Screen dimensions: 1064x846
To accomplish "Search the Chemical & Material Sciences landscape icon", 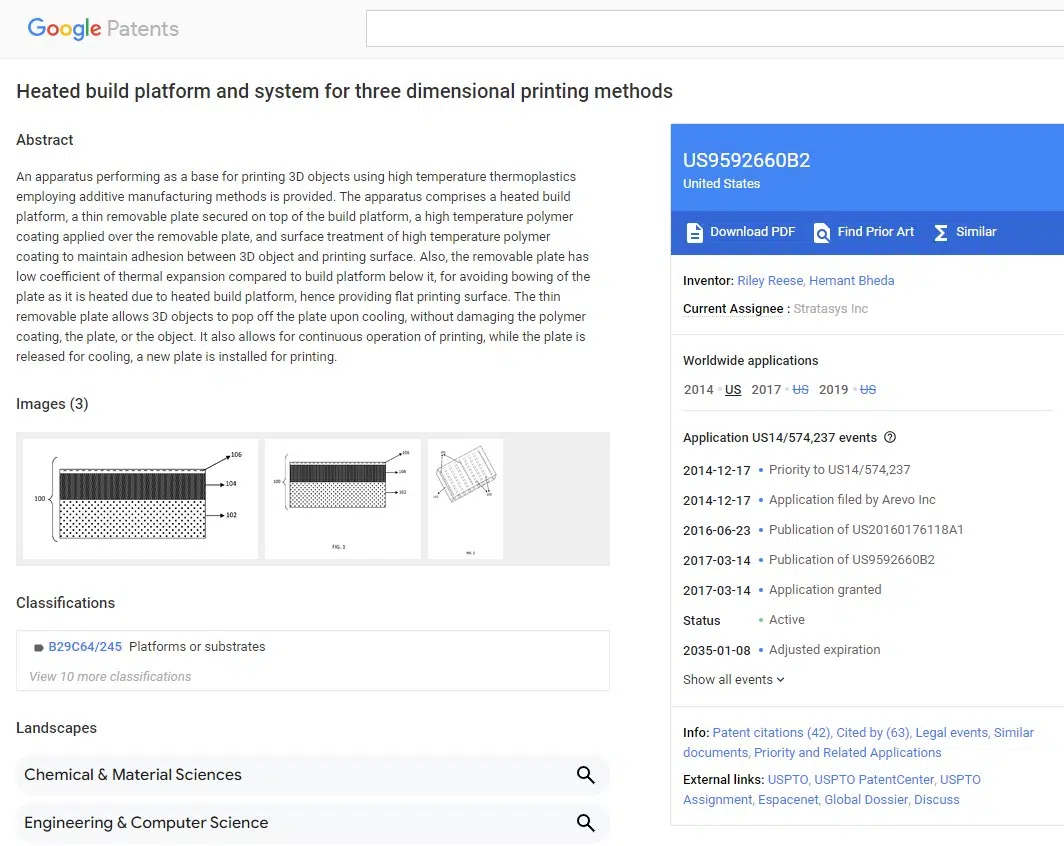I will [586, 775].
